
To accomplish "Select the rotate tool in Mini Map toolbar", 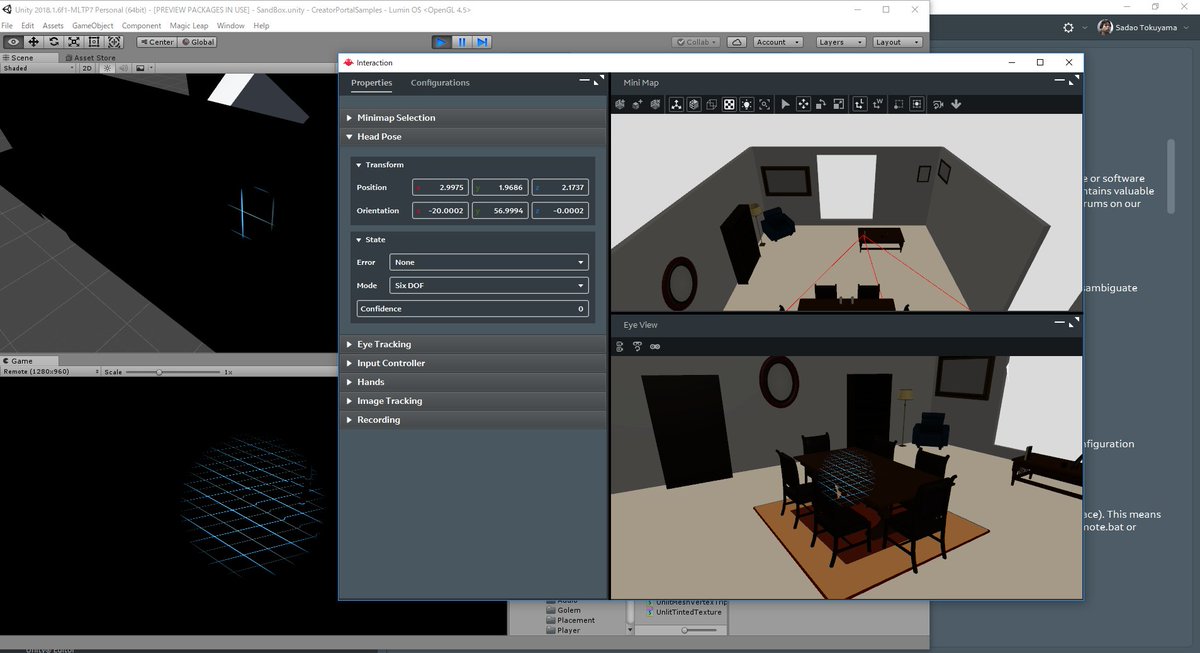I will click(x=821, y=104).
